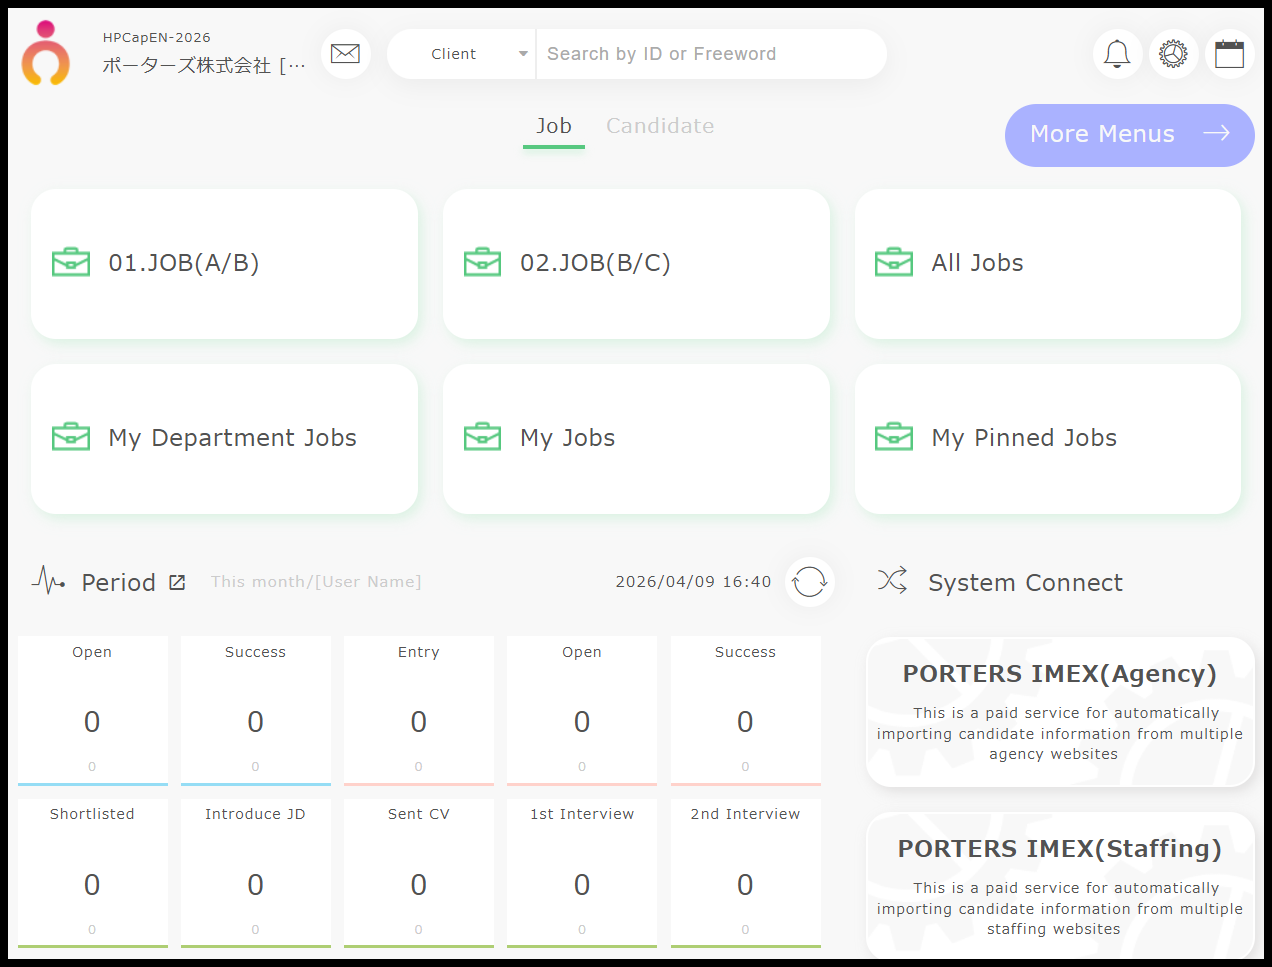Screen dimensions: 1272x967
Task: Expand the Client search type dropdown
Action: (462, 54)
